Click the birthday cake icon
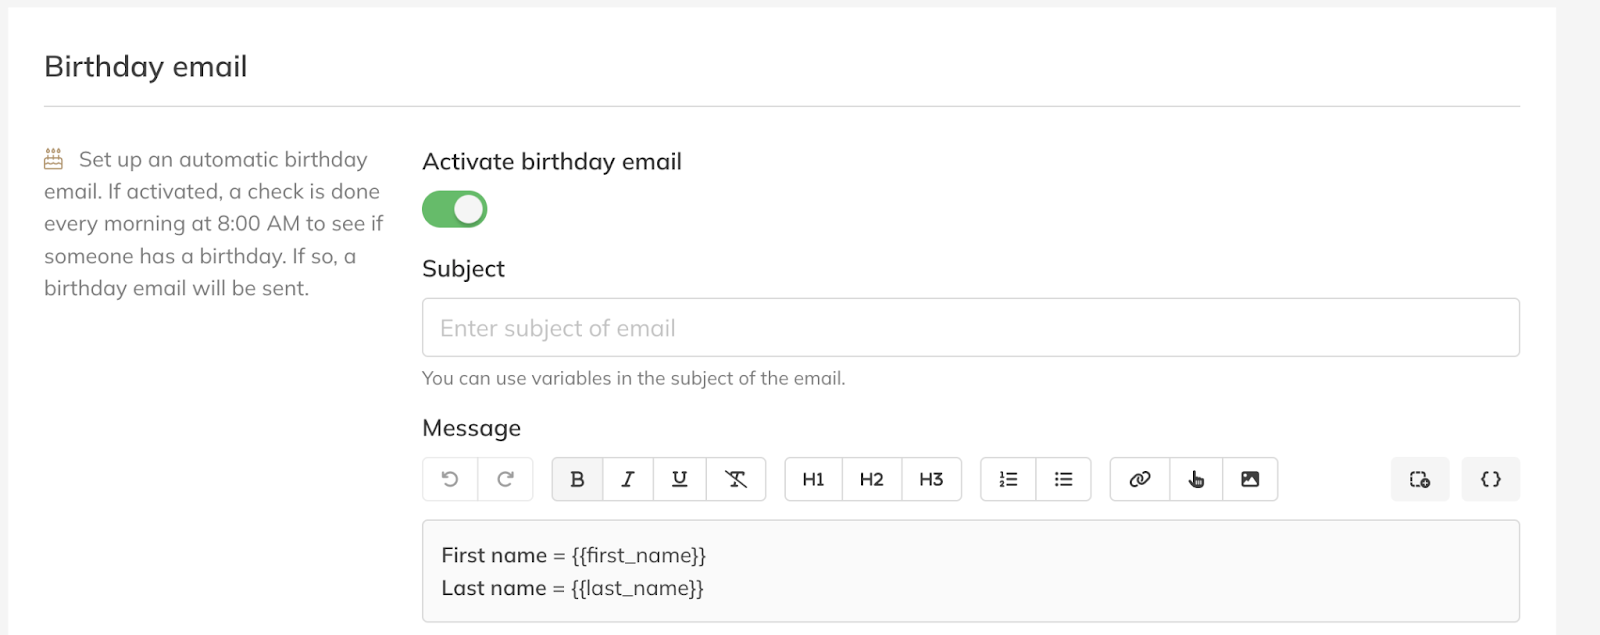 [x=54, y=159]
